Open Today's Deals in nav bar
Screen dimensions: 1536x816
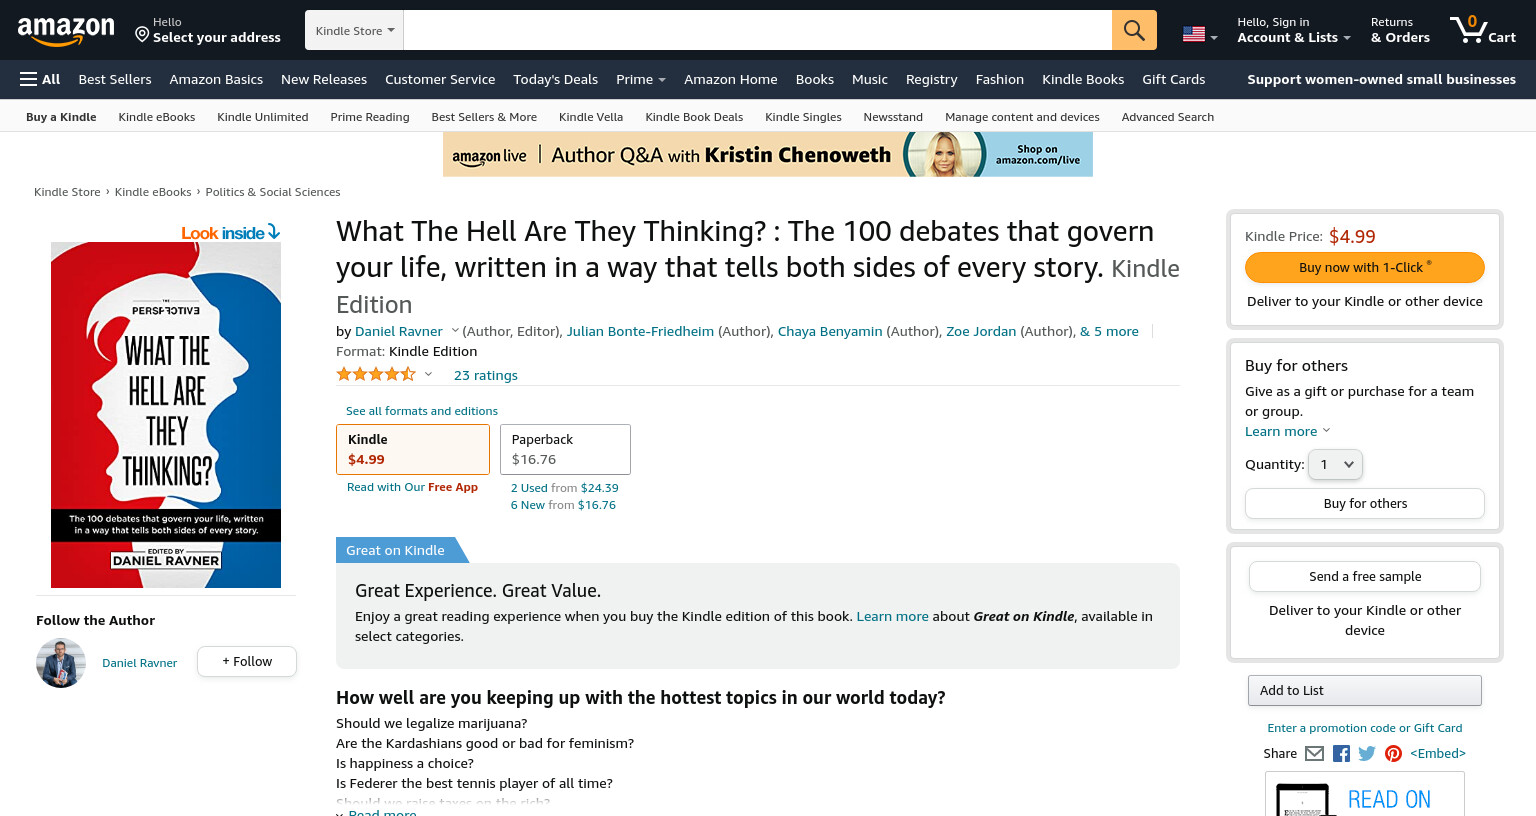click(x=555, y=79)
